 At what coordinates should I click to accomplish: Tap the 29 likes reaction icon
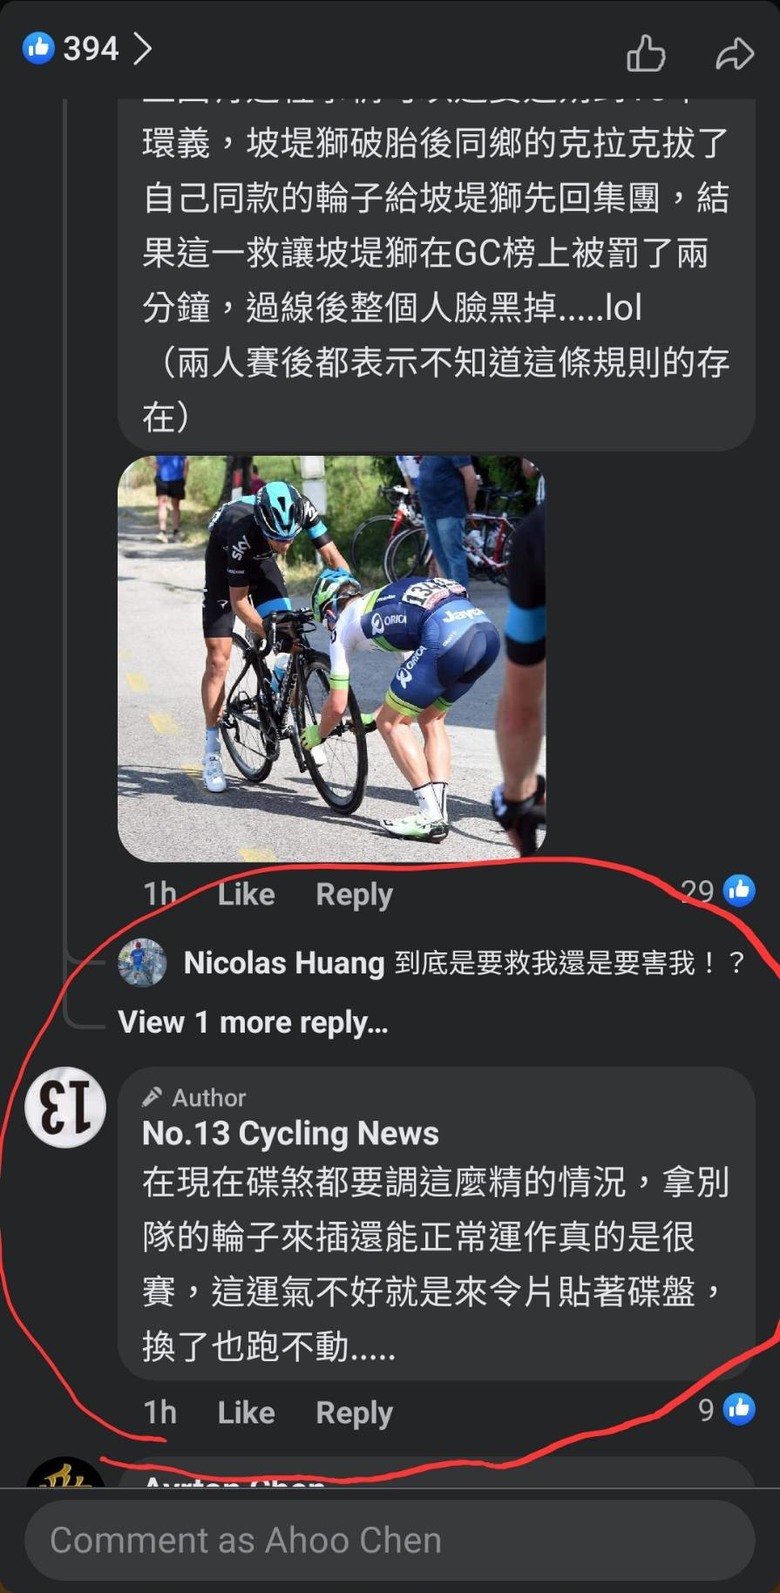pos(739,890)
